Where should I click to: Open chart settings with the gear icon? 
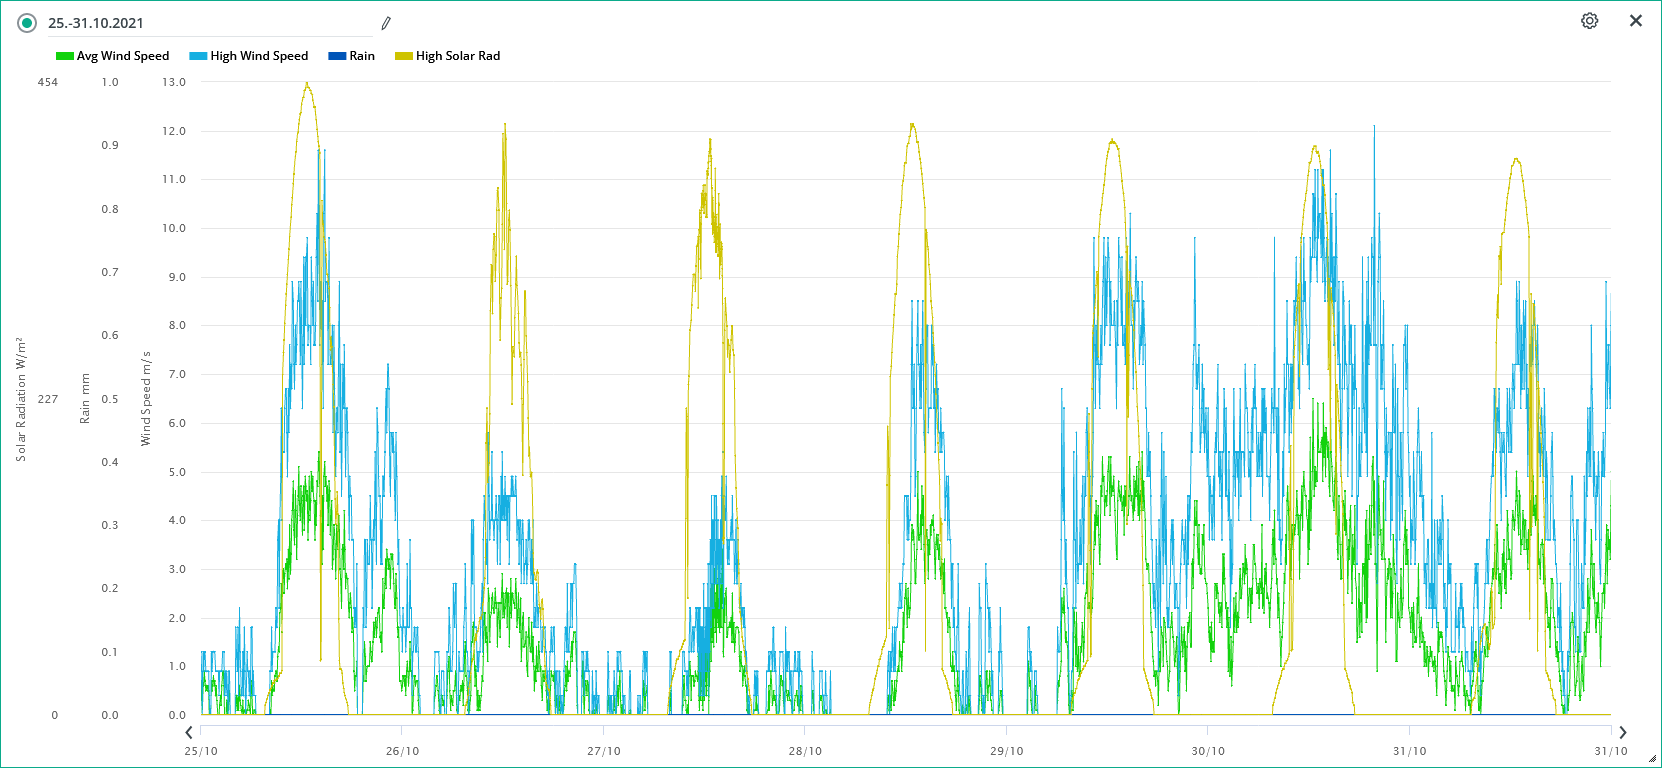(x=1589, y=21)
